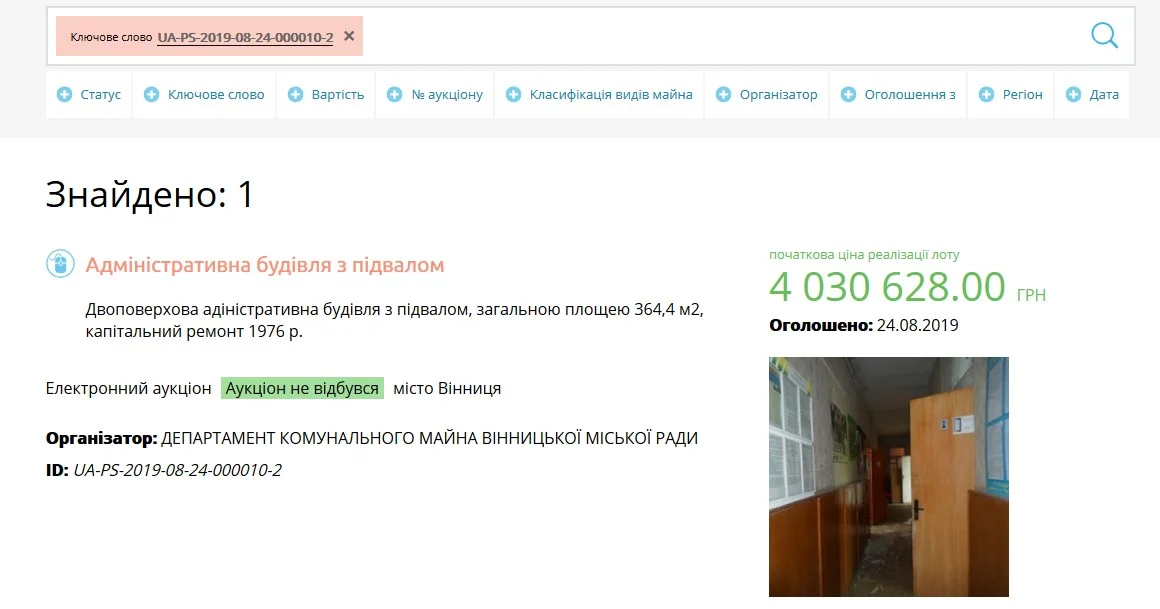This screenshot has height=609, width=1160.
Task: Click the ID value below organizer
Action: pyautogui.click(x=178, y=471)
